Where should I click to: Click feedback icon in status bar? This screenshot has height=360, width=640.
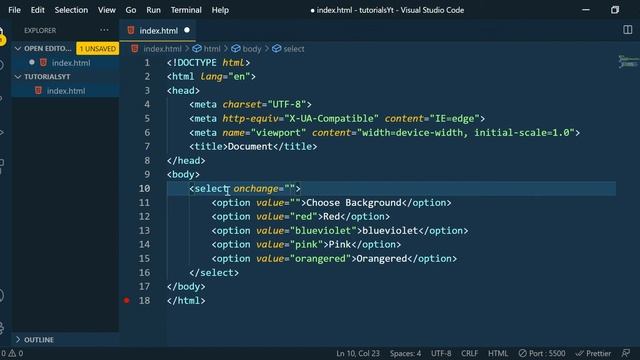coord(626,353)
